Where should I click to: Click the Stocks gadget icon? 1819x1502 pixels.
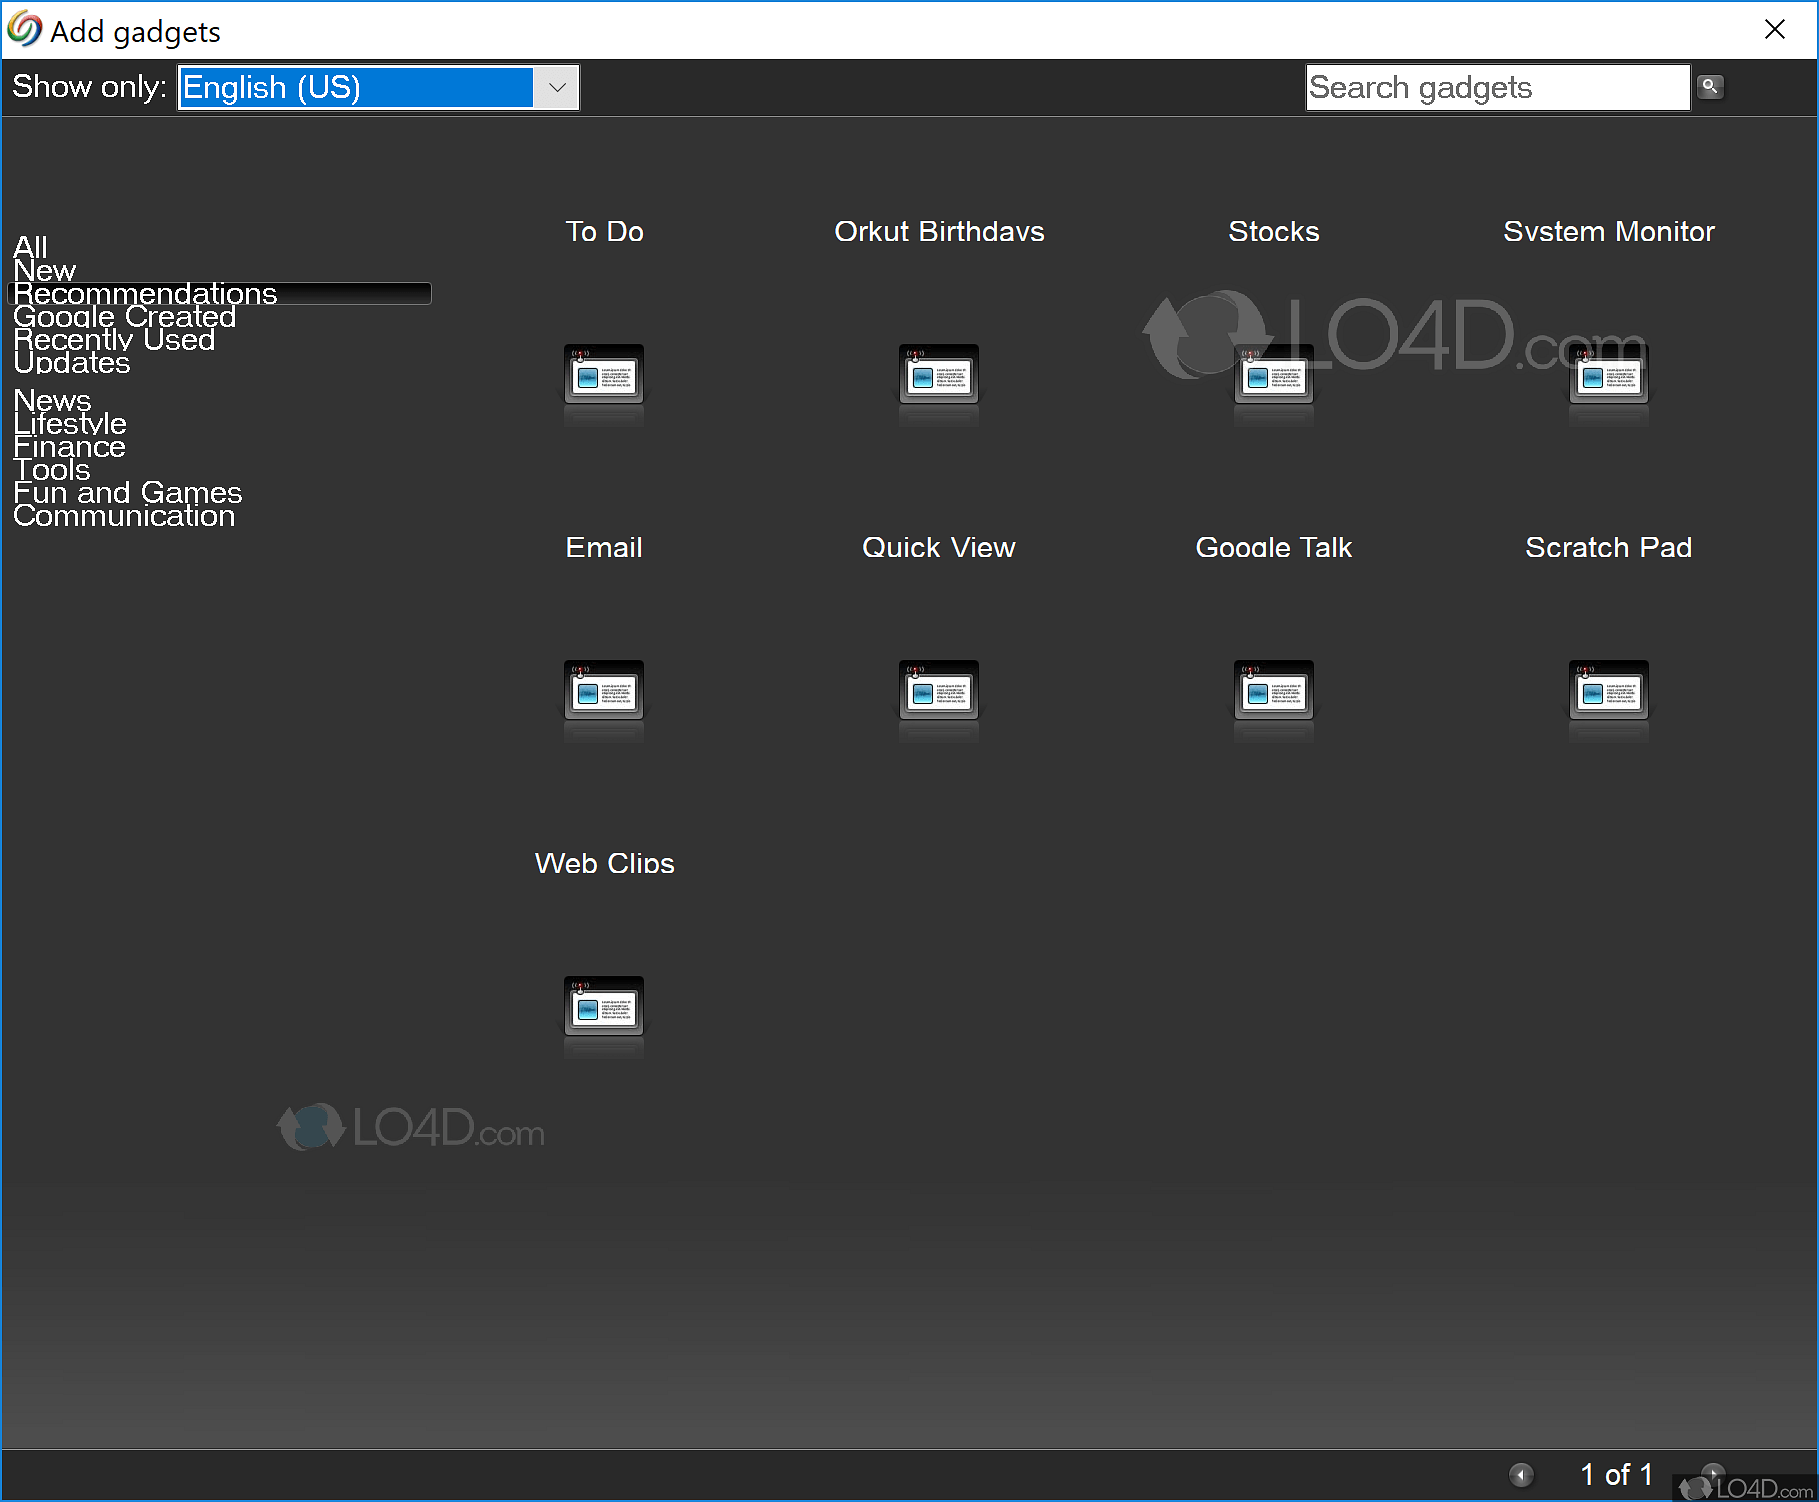1274,374
